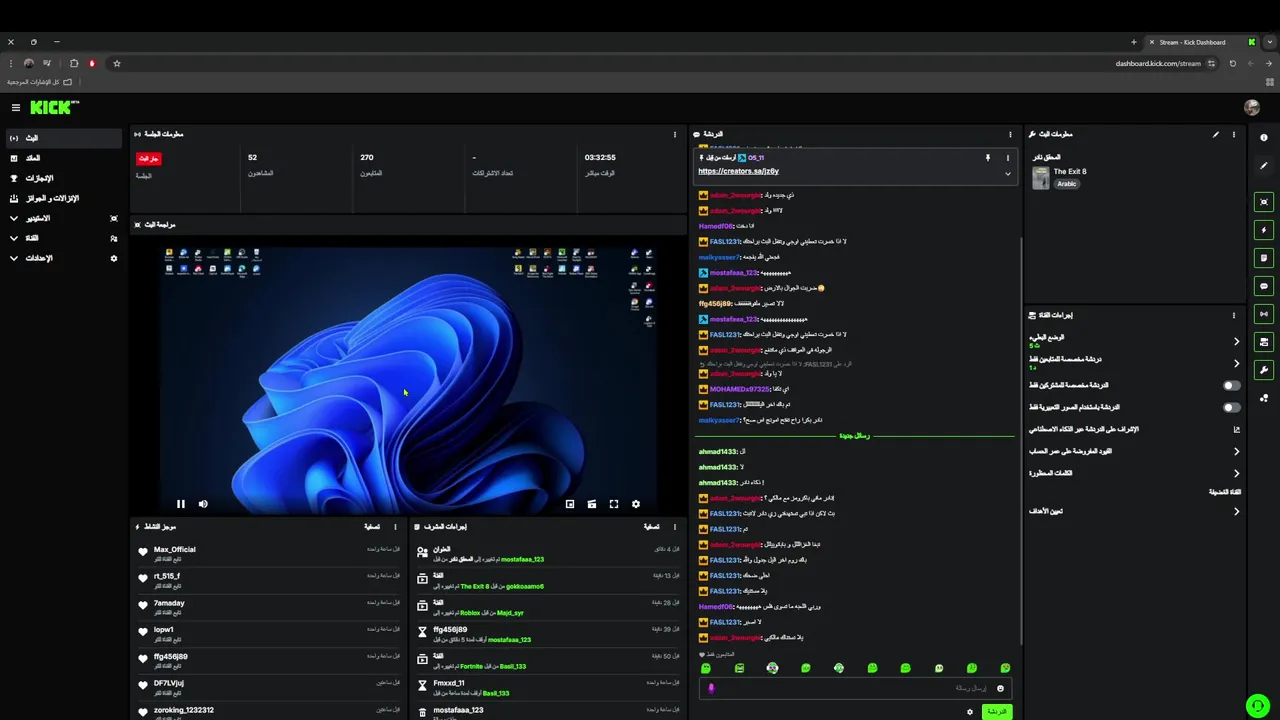Screen dimensions: 1280x720
Task: Reload the page with the browser refresh icon
Action: [1232, 63]
